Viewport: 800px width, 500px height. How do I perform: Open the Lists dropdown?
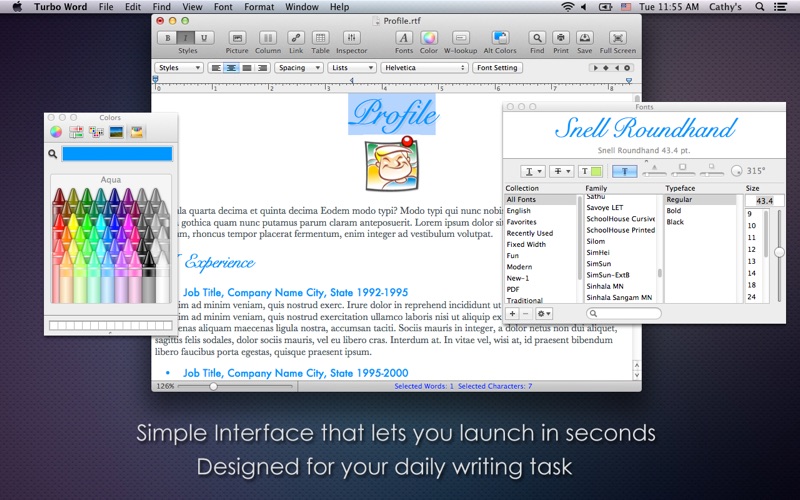click(352, 68)
